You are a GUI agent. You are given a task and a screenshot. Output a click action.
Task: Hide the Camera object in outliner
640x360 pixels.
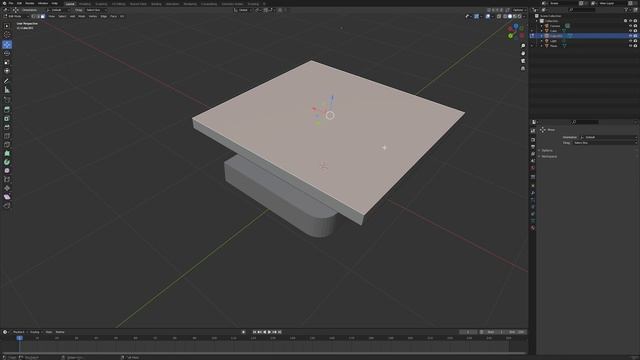tap(630, 26)
